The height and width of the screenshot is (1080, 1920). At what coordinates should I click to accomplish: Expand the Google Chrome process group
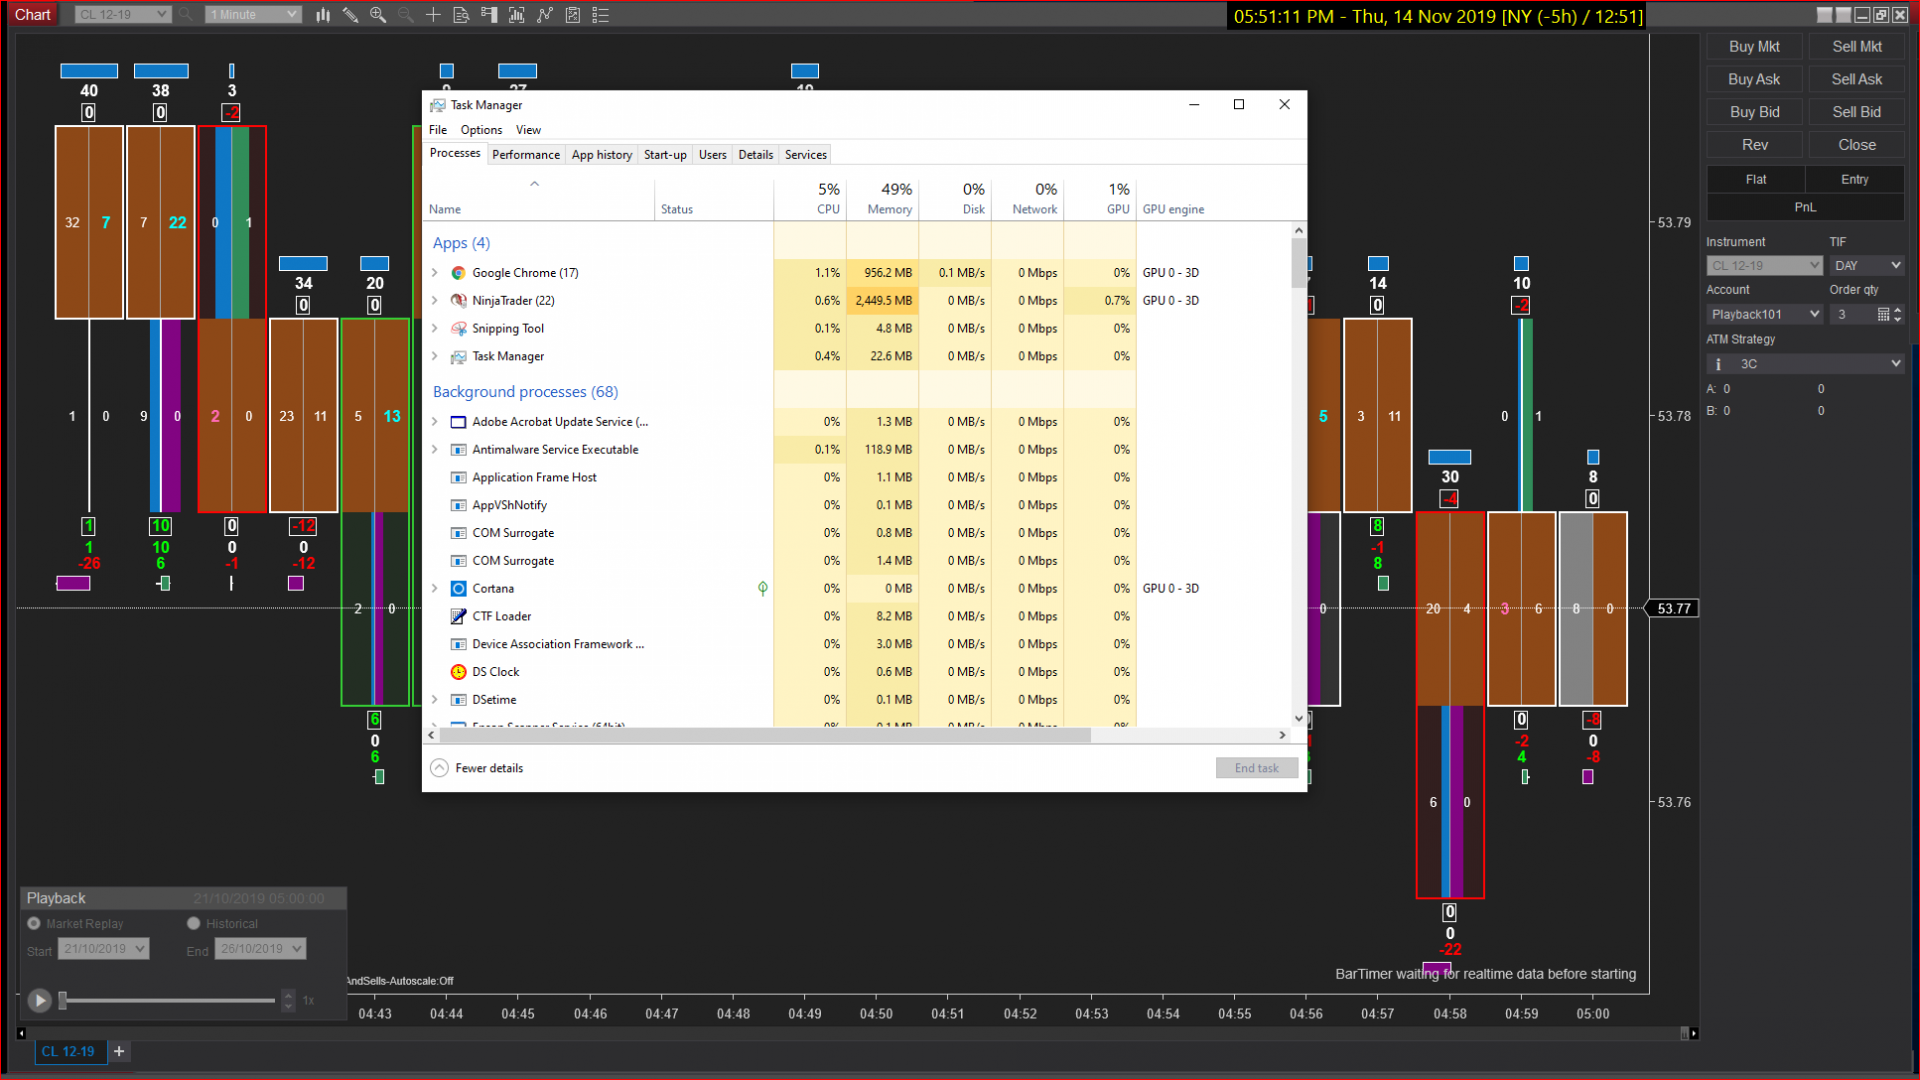pos(435,273)
